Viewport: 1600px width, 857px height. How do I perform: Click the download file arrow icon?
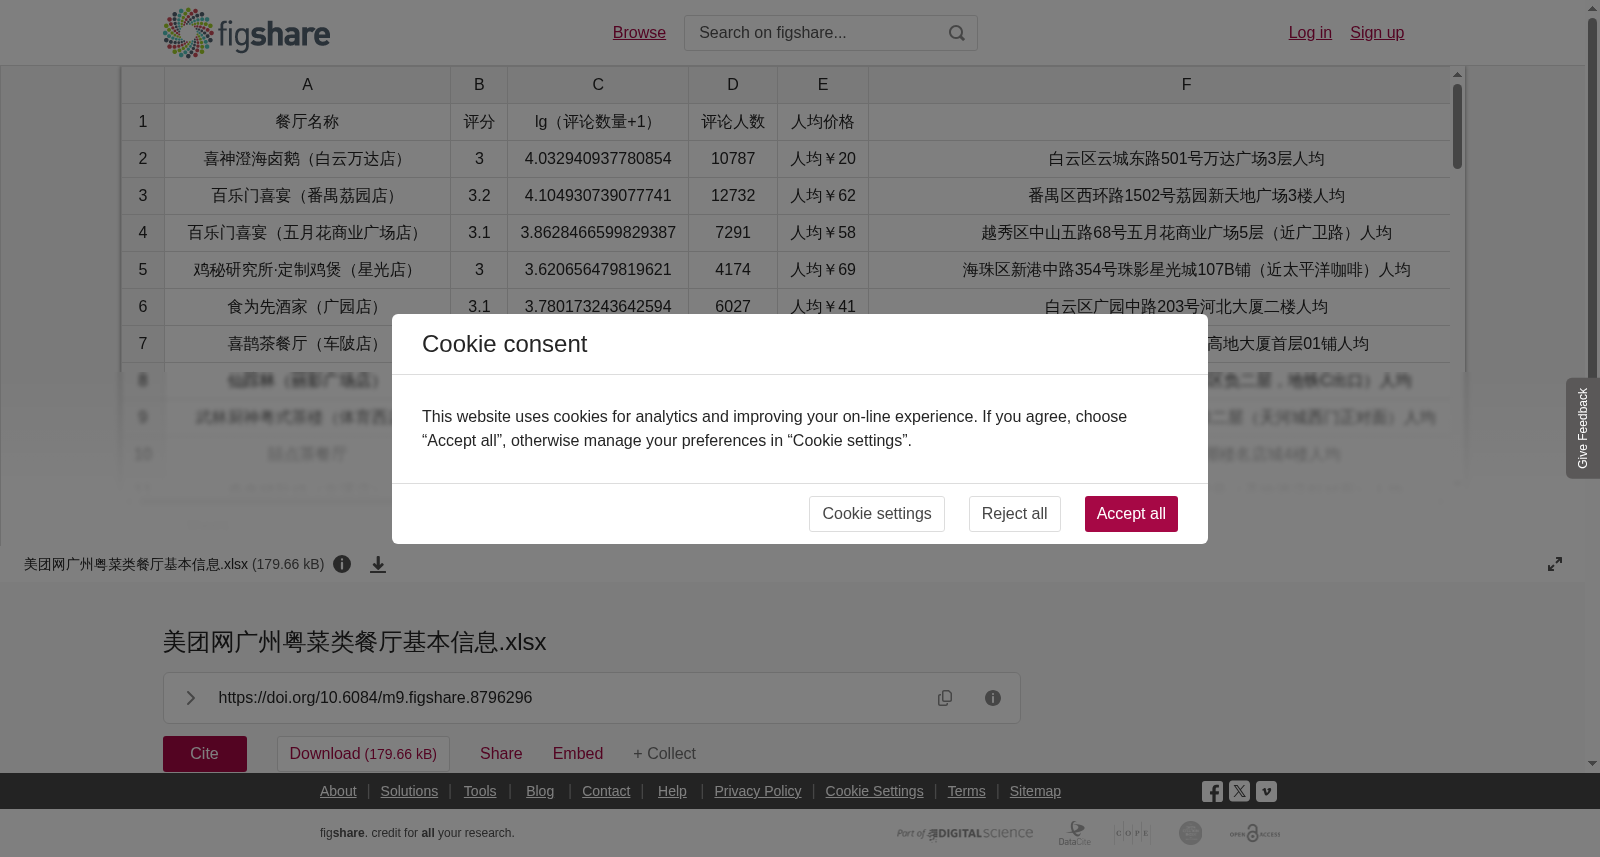378,564
